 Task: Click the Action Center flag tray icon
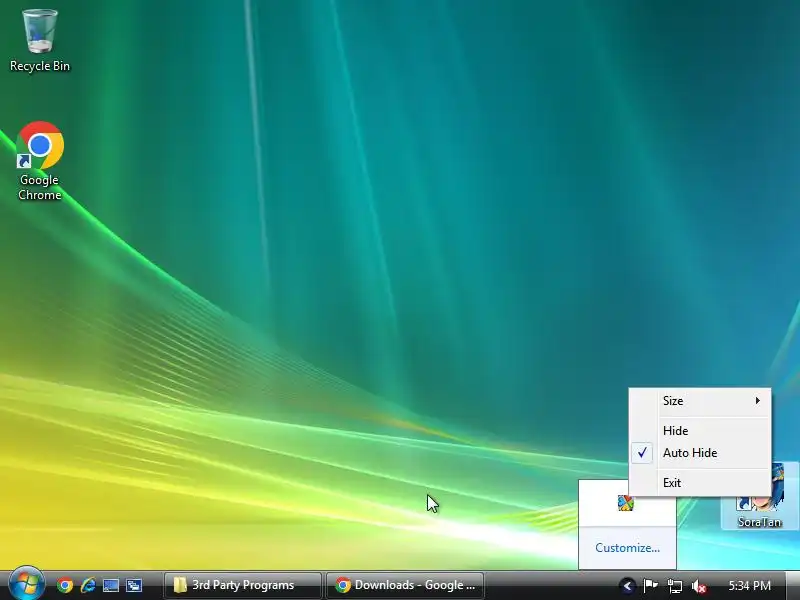(650, 586)
